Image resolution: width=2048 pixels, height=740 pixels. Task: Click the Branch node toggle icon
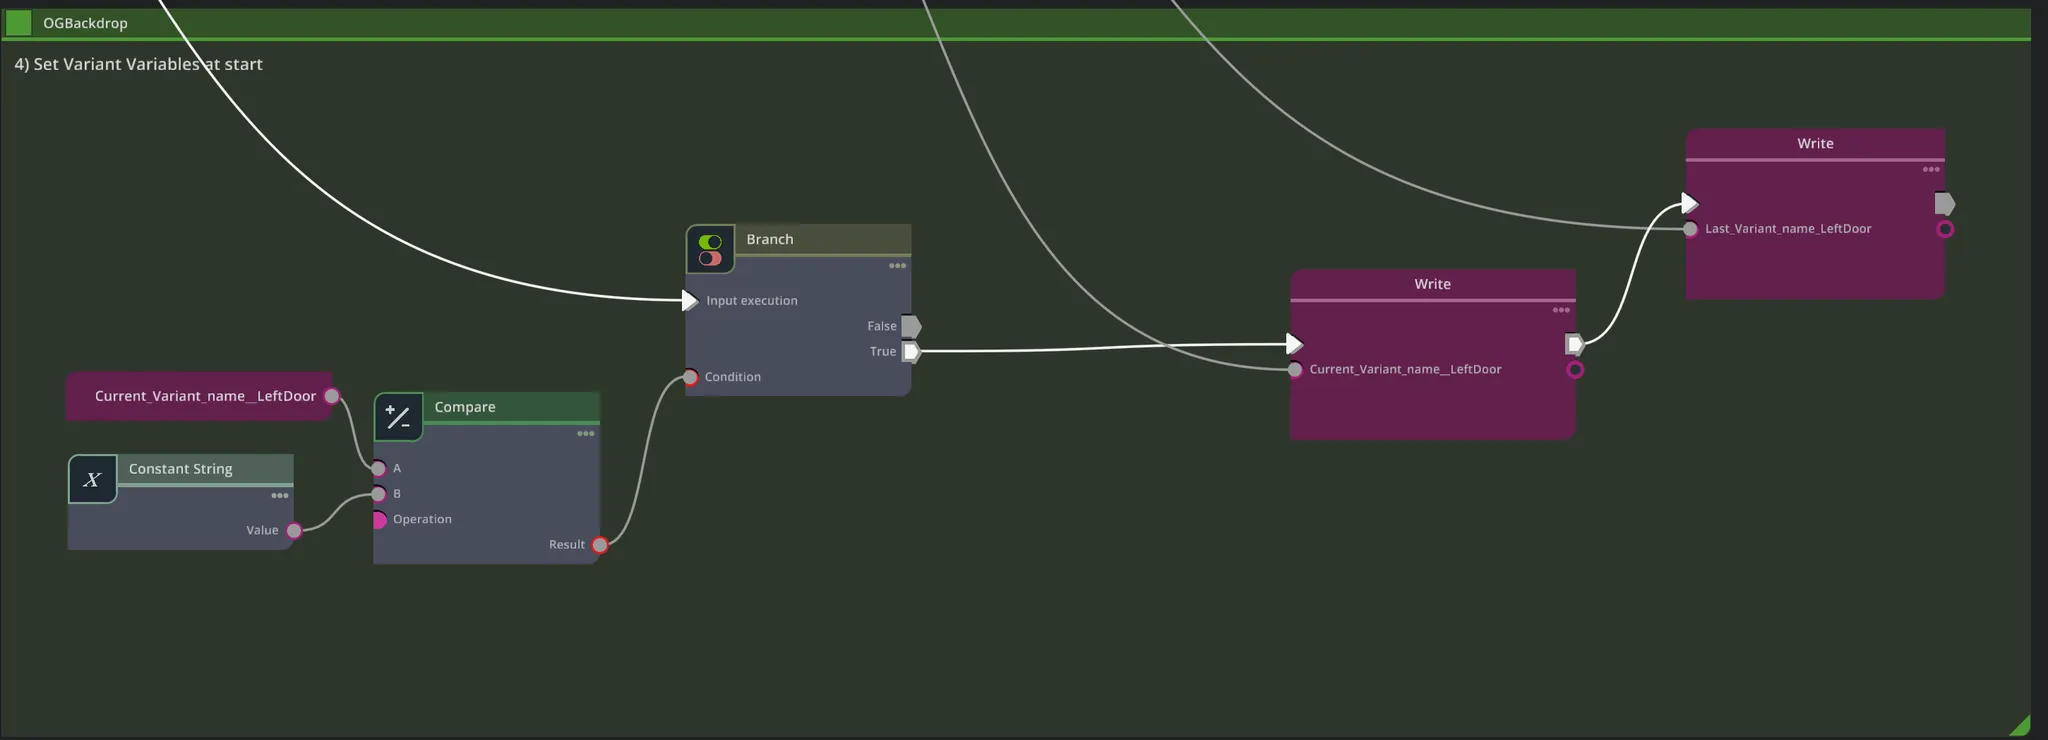(710, 250)
